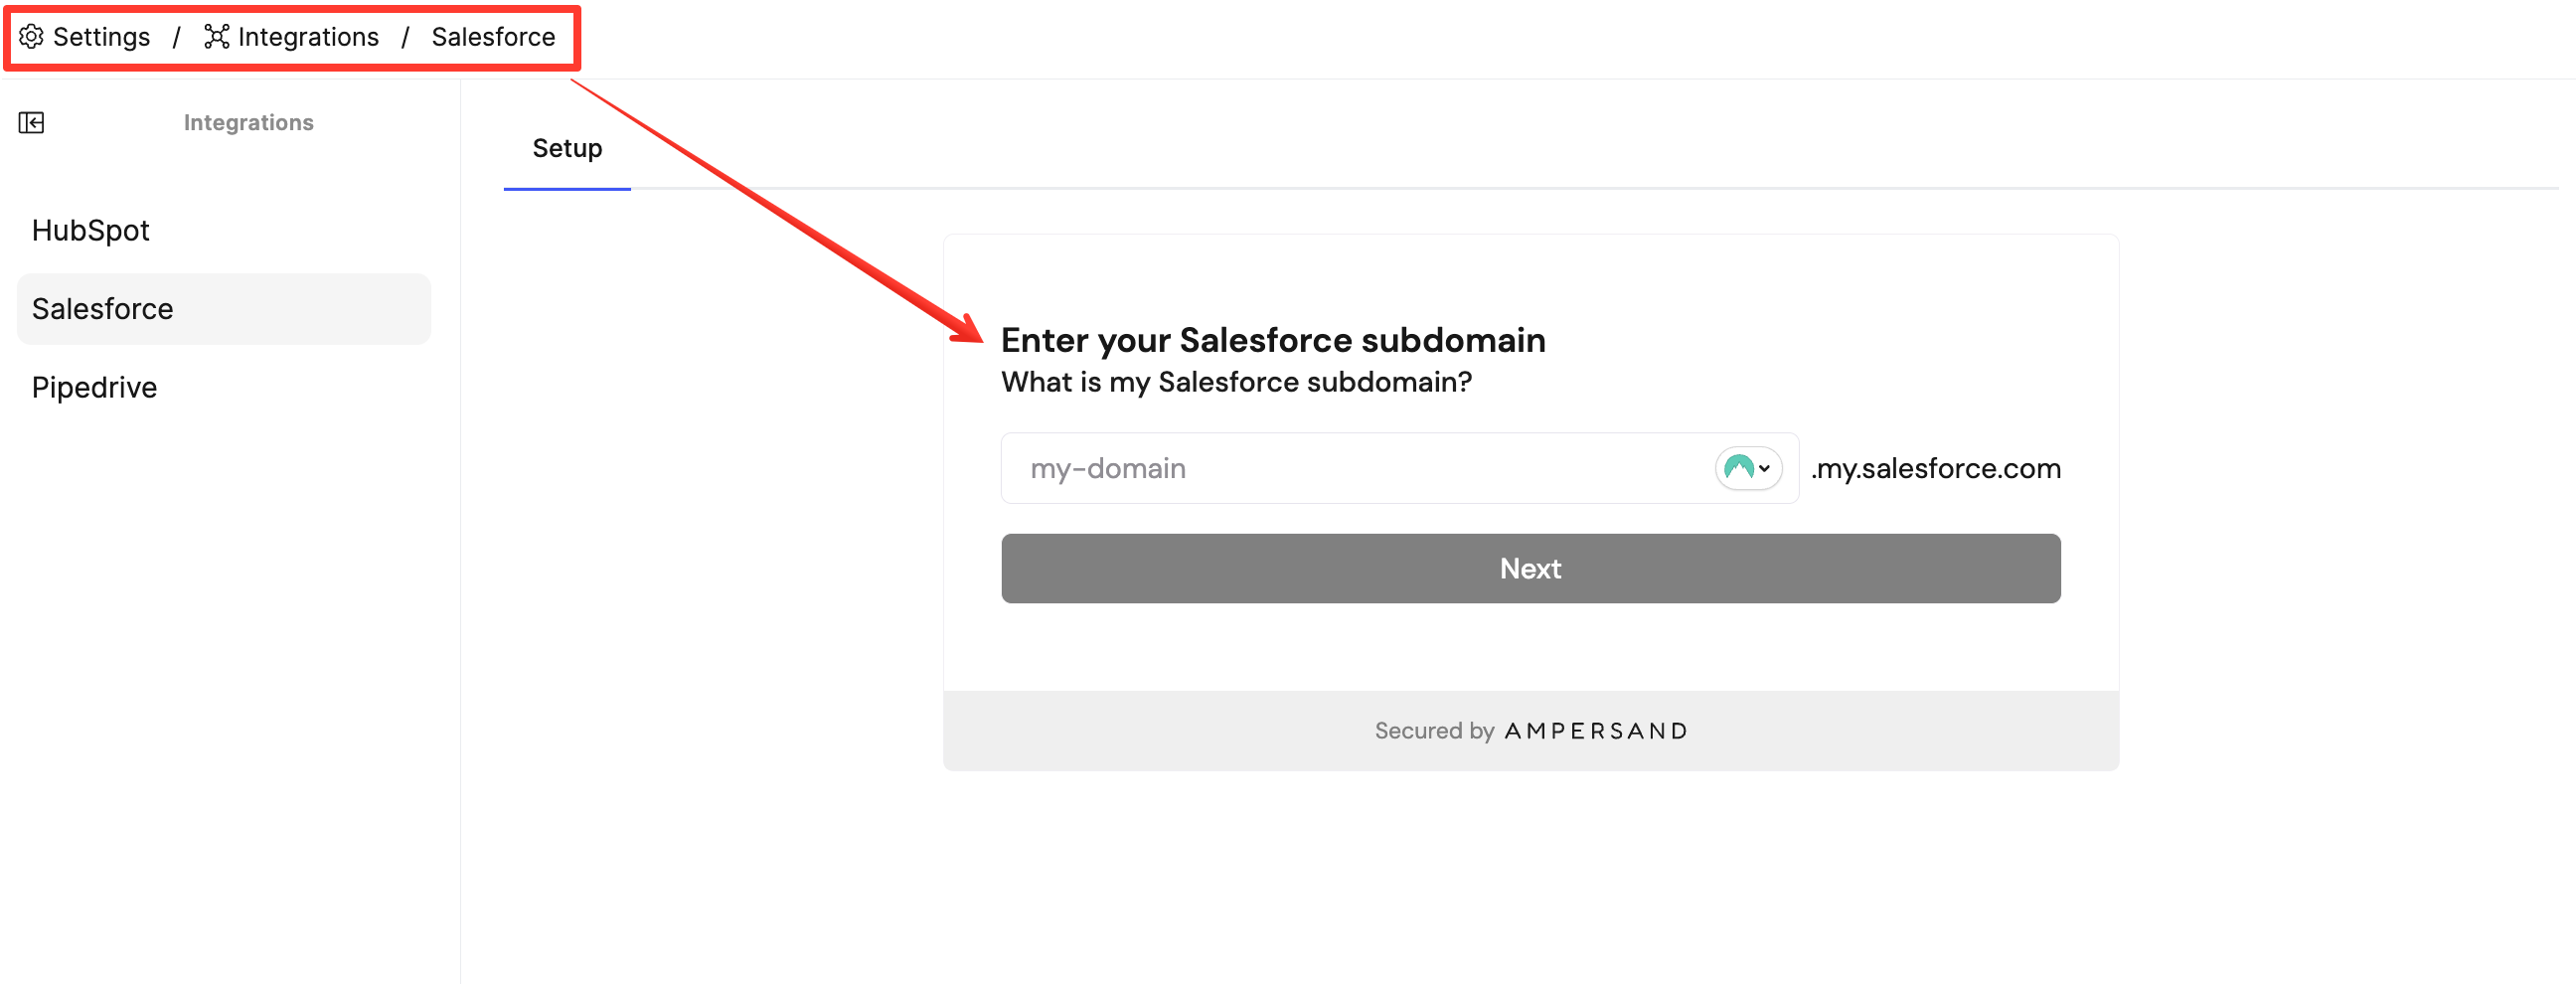Click the '.my.salesforce.com' domain suffix label

click(1937, 468)
